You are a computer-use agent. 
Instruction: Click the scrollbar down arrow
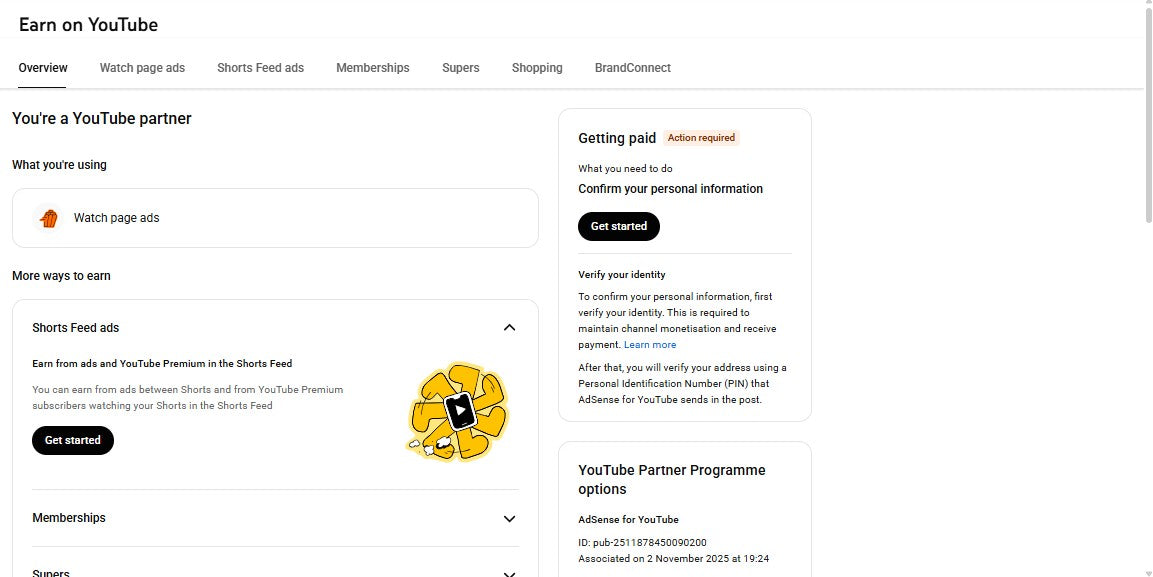[x=1146, y=572]
